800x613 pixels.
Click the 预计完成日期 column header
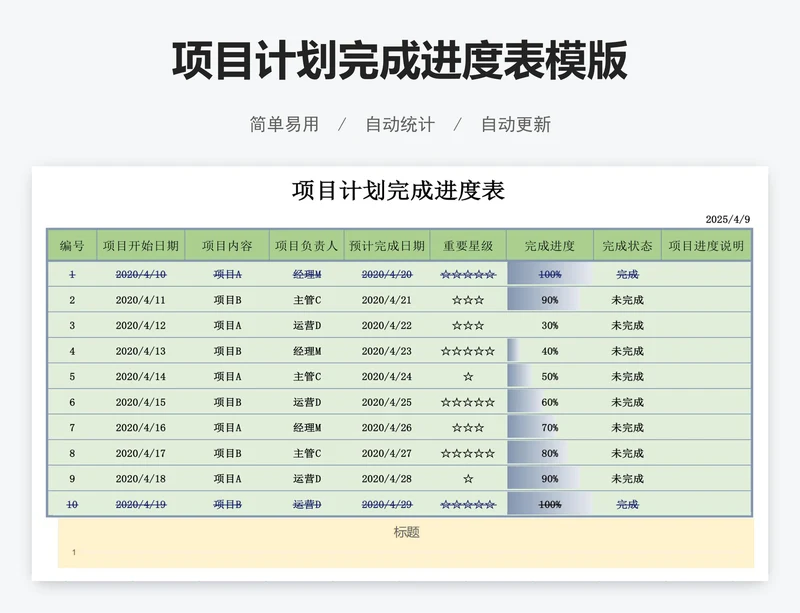387,246
